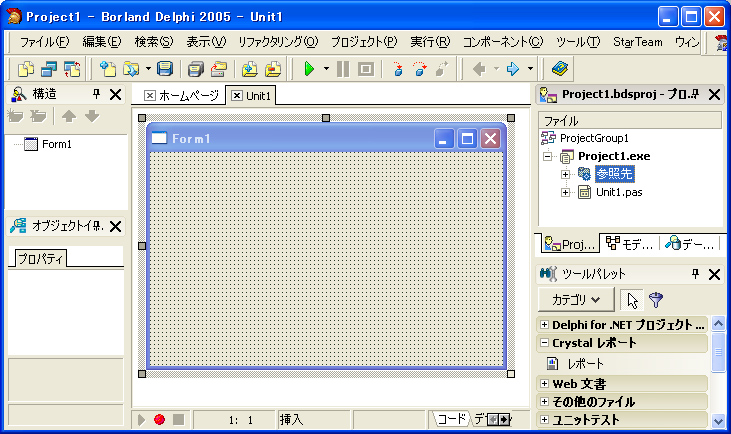Screen dimensions: 731x434
Task: Expand Delphi for .NET プロジェクト category
Action: [544, 324]
